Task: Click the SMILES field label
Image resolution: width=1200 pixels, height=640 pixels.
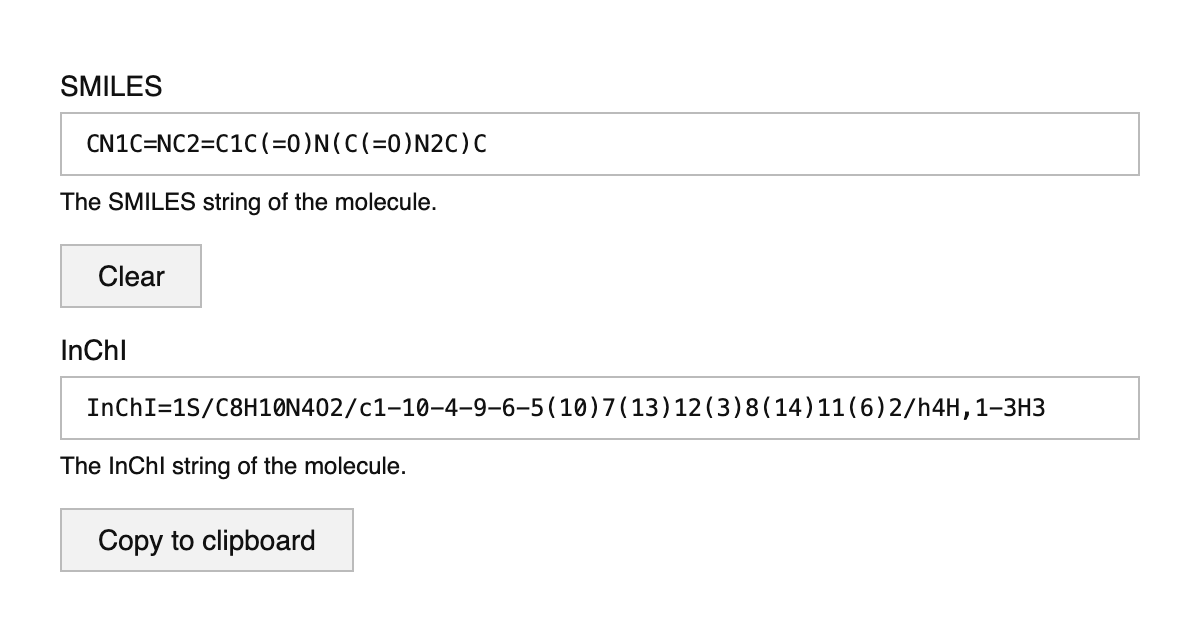Action: (111, 87)
